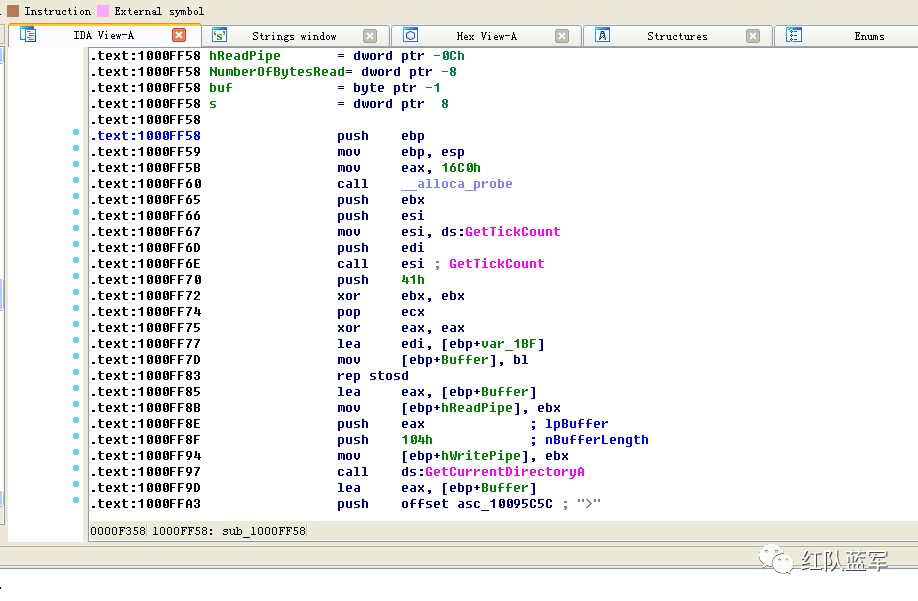Viewport: 918px width, 601px height.
Task: Click the rep stosd instruction
Action: (x=373, y=376)
